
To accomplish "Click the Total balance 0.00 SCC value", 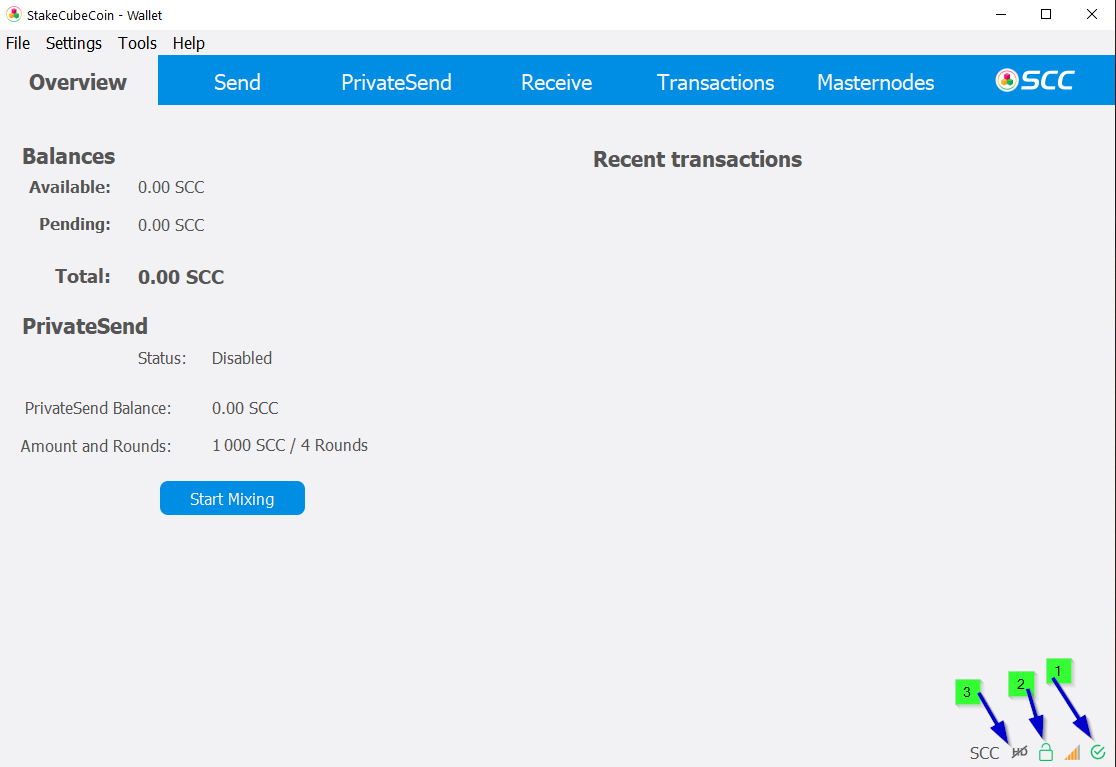I will tap(181, 277).
